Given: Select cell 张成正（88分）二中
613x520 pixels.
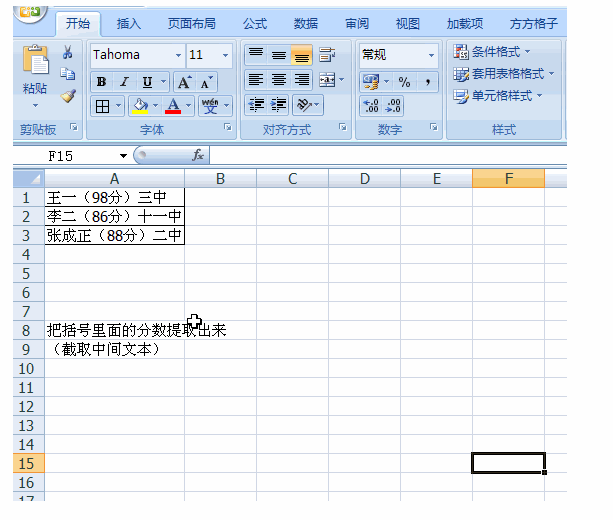Looking at the screenshot, I should pyautogui.click(x=115, y=235).
